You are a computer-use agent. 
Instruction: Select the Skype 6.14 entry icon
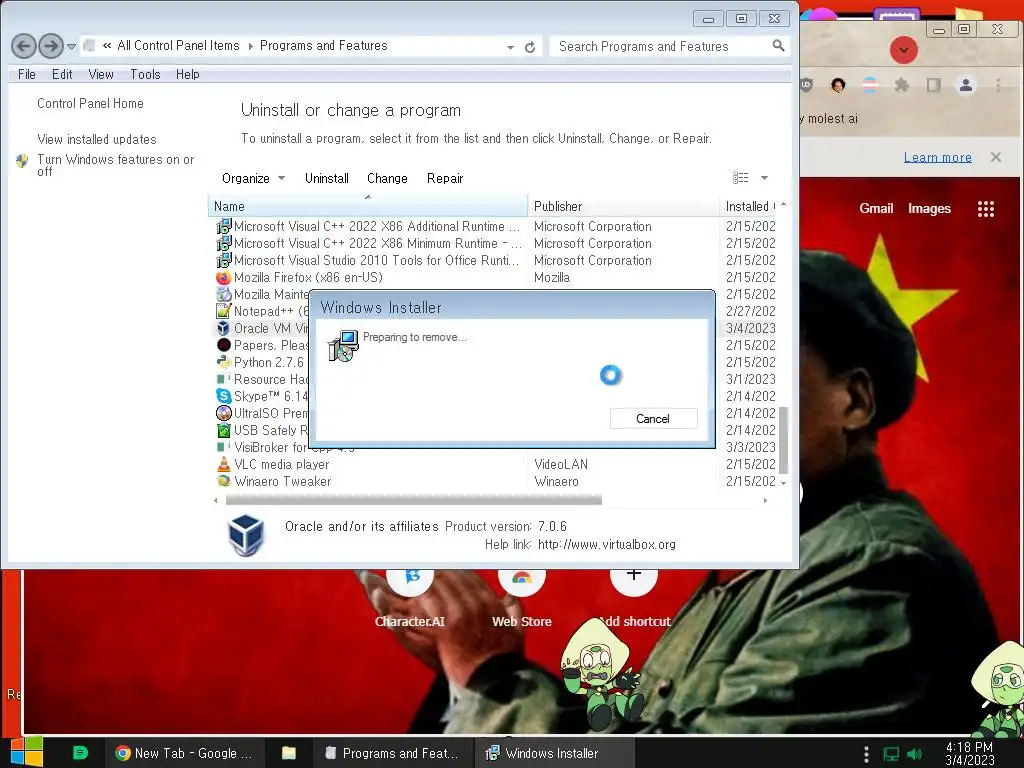click(223, 396)
